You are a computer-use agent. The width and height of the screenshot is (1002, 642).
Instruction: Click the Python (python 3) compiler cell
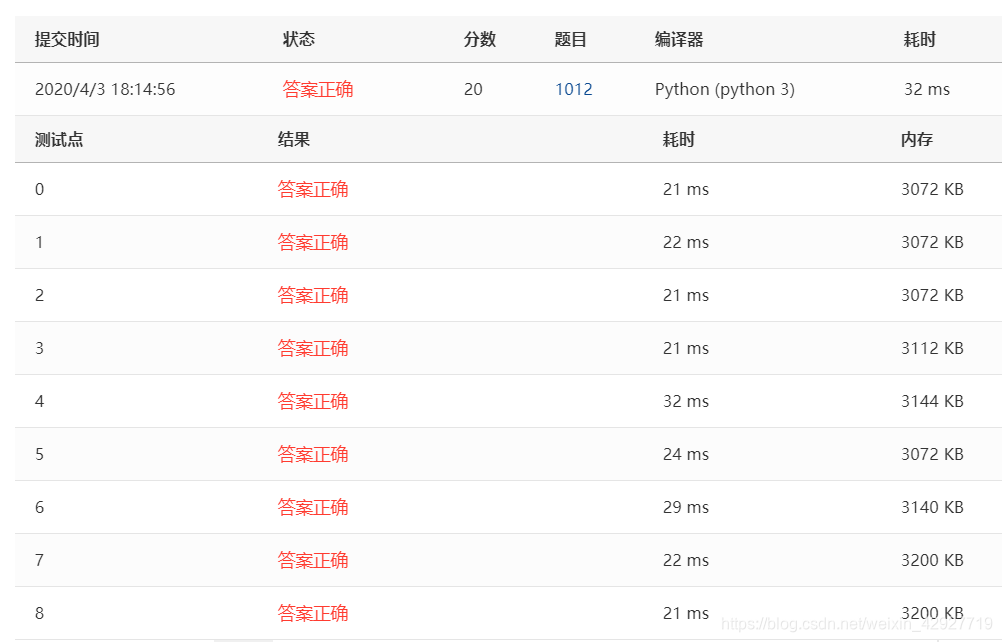(x=725, y=89)
